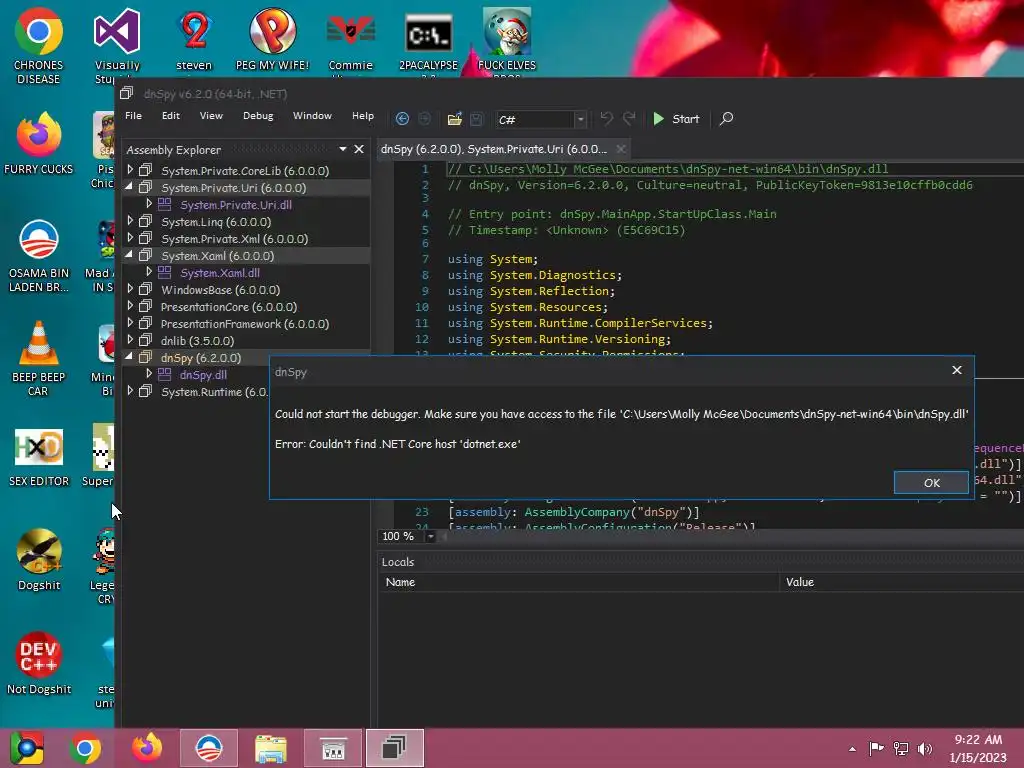Screen dimensions: 1024x768
Task: Open the File menu
Action: coord(133,116)
